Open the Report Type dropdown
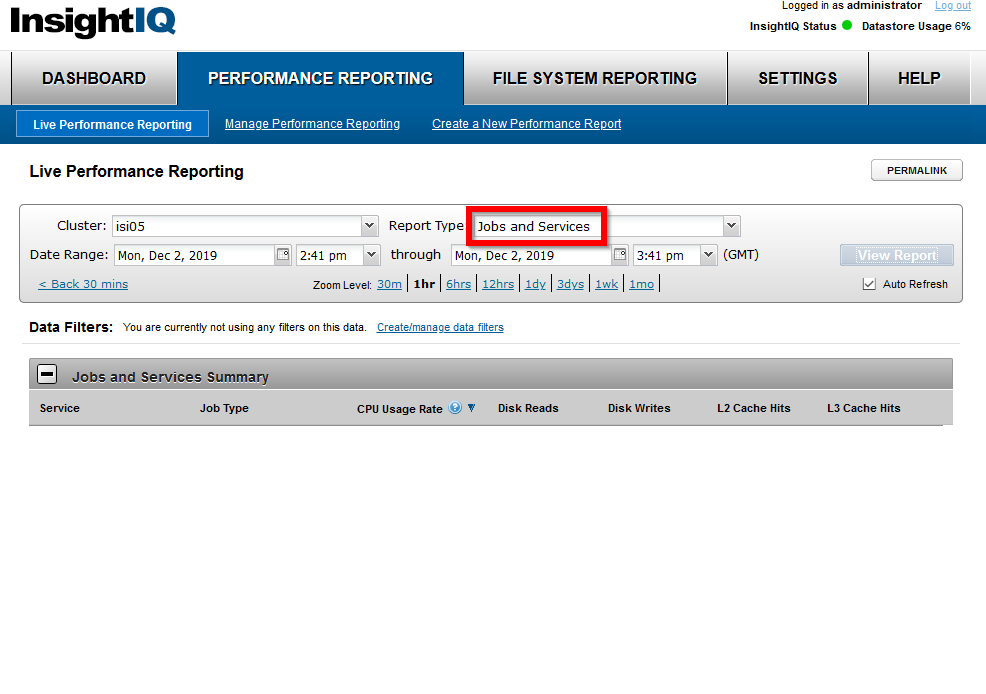 click(x=731, y=225)
